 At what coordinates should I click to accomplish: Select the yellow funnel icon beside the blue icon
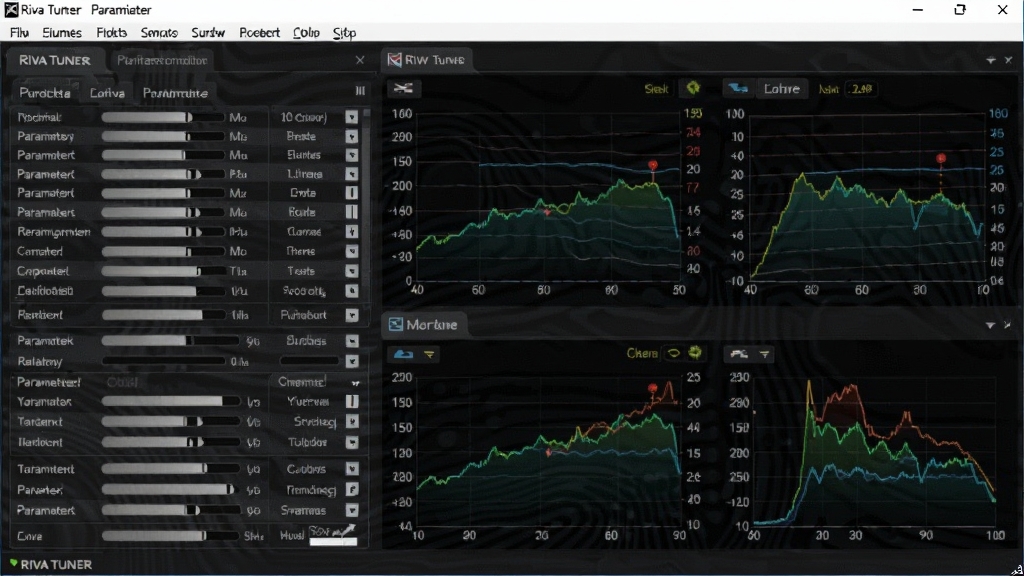click(x=429, y=354)
